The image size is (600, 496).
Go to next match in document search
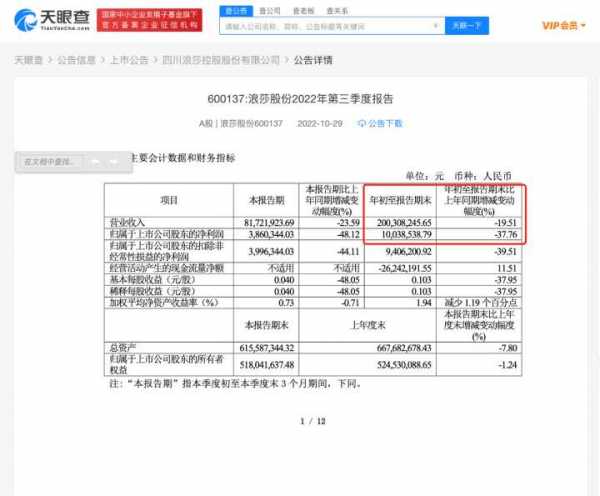pos(114,162)
